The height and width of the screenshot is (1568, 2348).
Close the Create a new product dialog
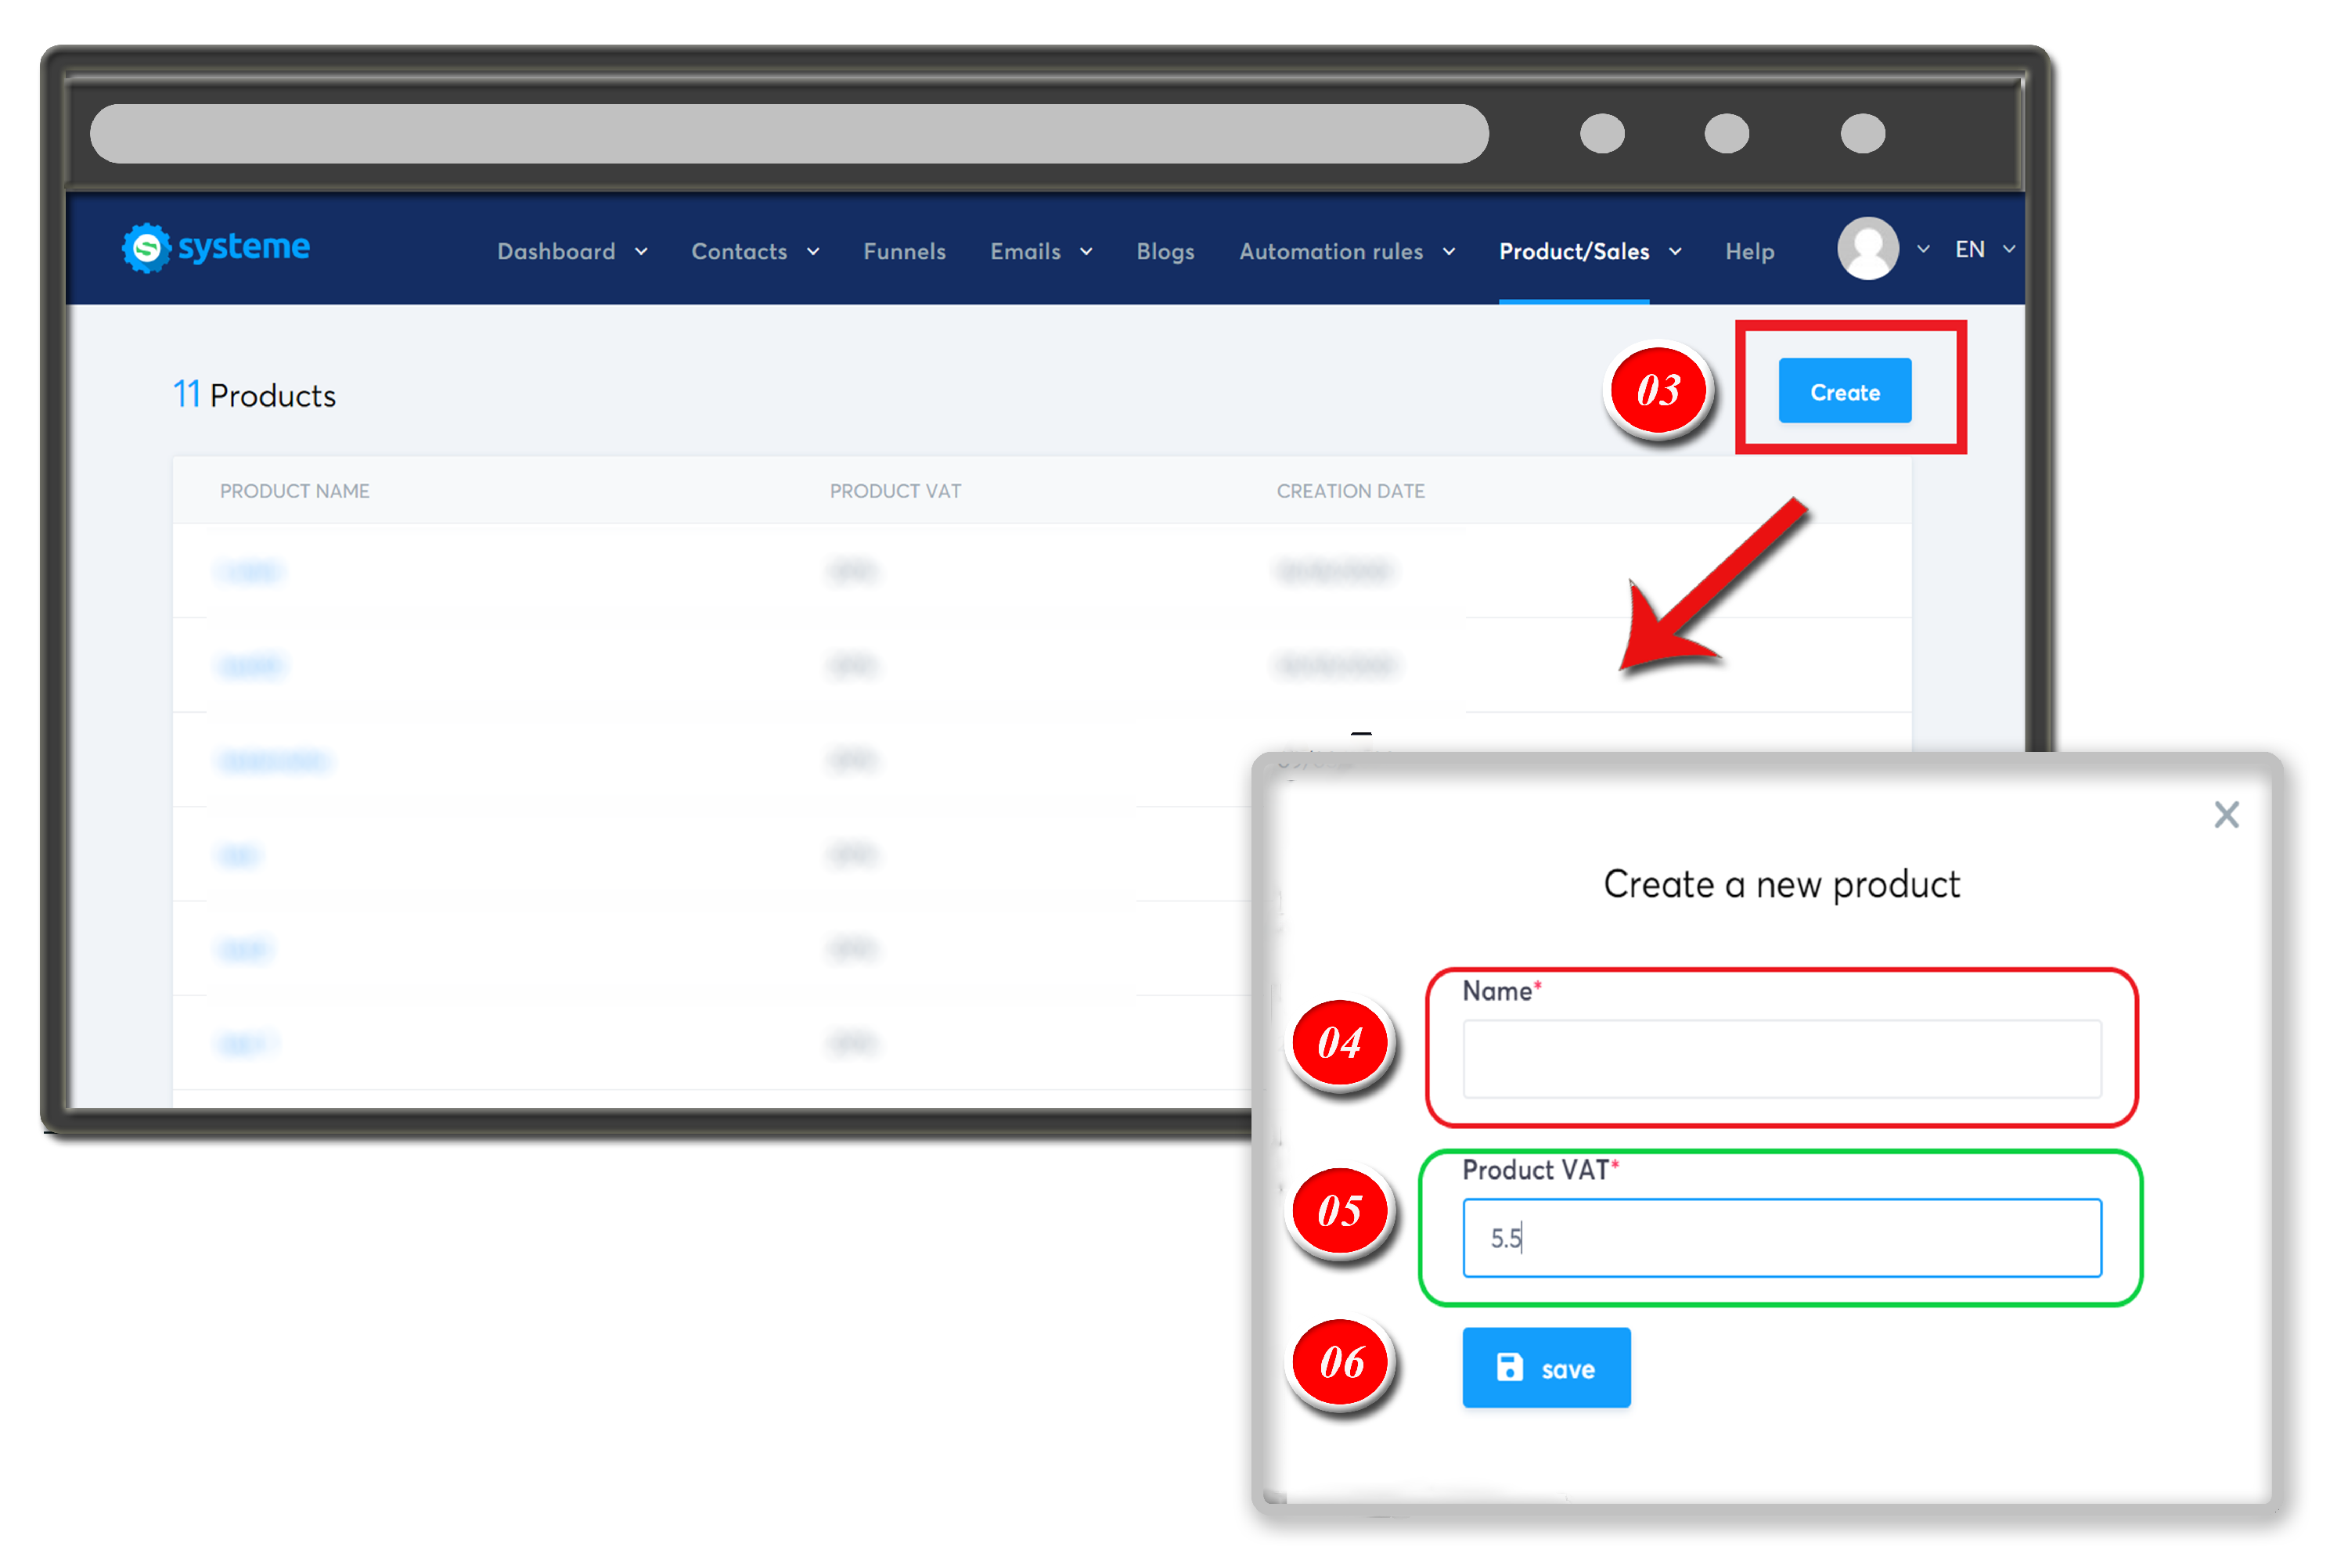[x=2227, y=815]
